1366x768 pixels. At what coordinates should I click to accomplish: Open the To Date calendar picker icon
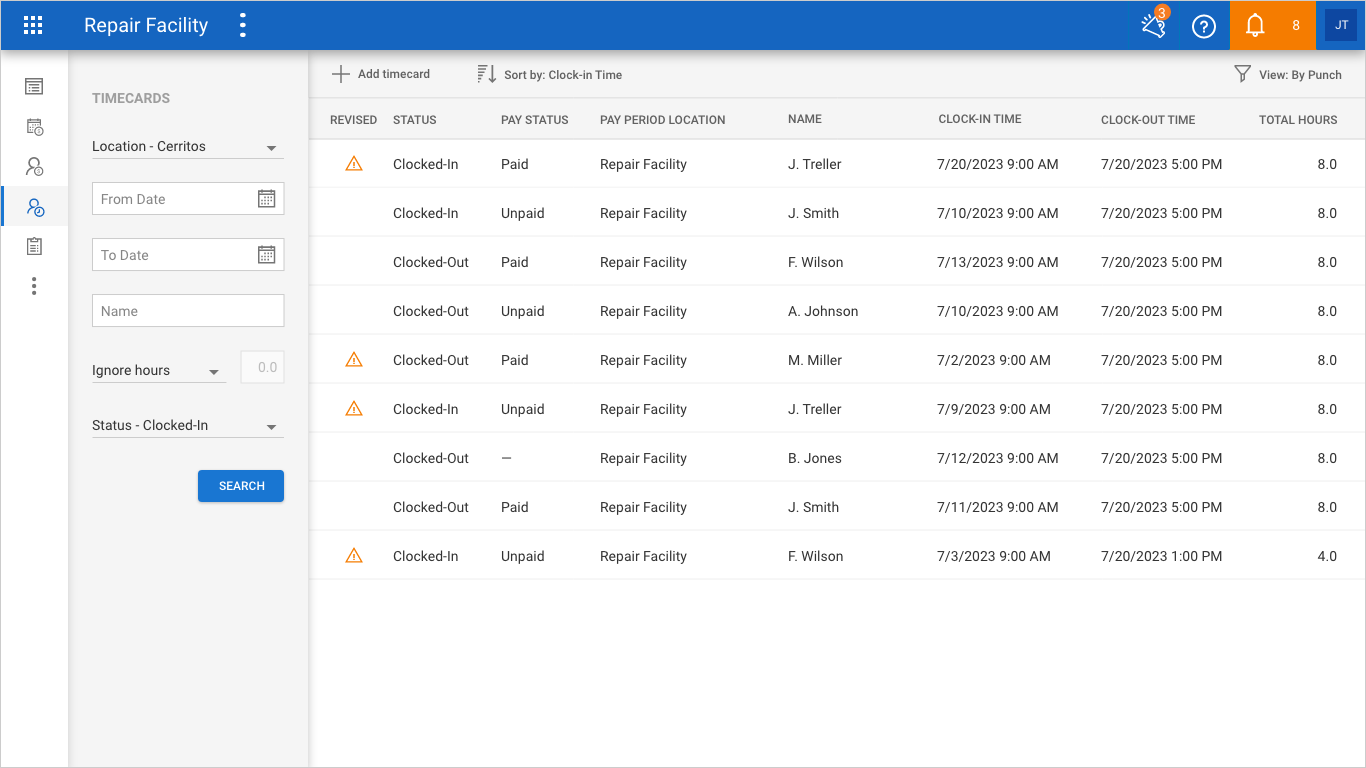click(266, 255)
